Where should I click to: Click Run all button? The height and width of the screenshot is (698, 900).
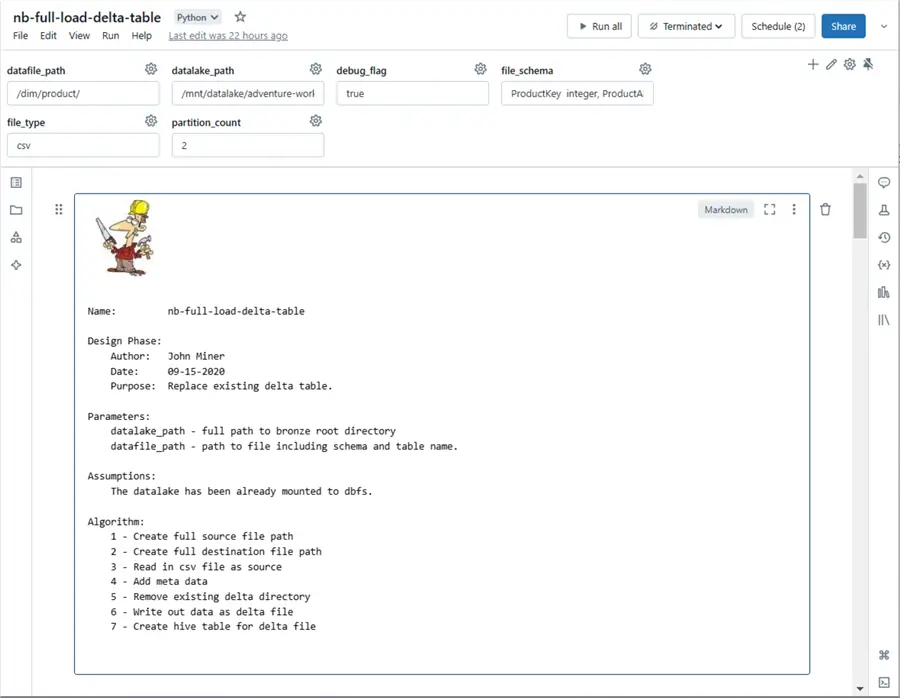tap(599, 26)
